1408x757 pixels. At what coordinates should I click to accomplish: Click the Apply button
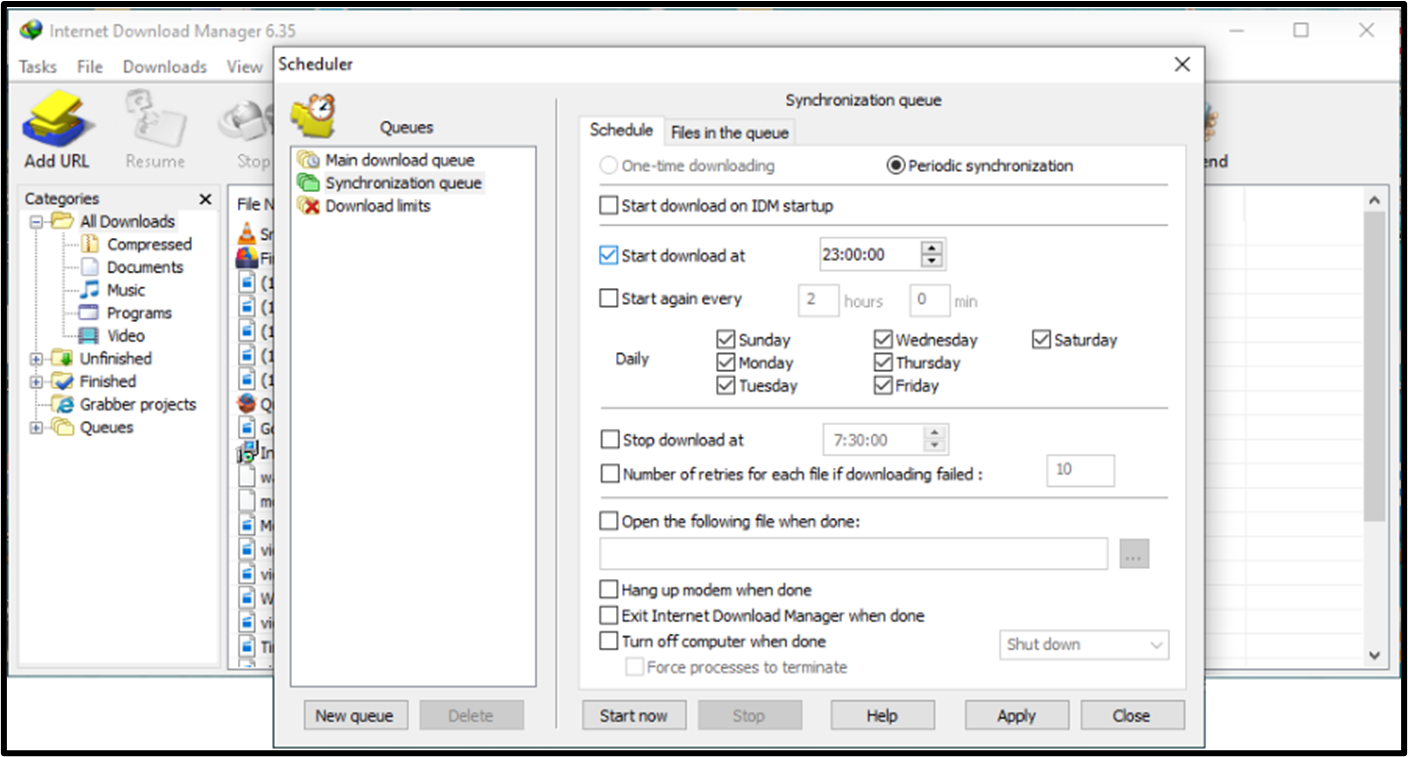pyautogui.click(x=1017, y=716)
